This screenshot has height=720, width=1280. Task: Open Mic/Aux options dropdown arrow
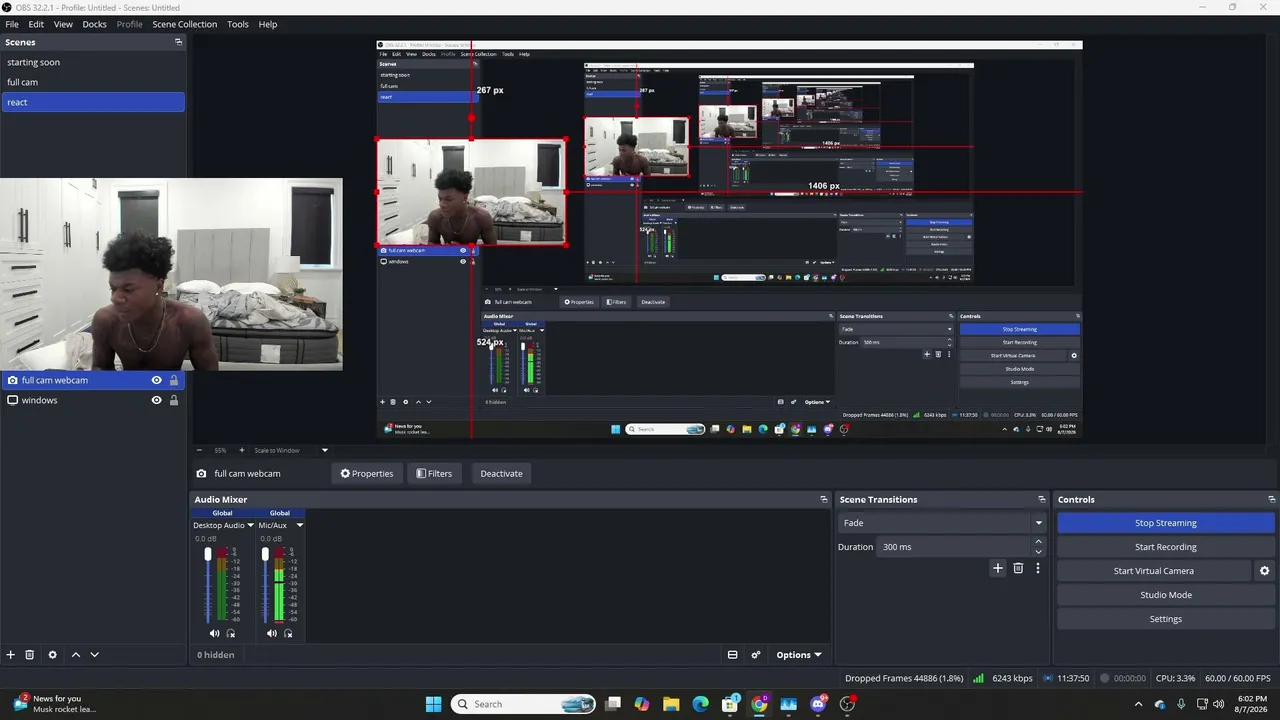tap(299, 525)
